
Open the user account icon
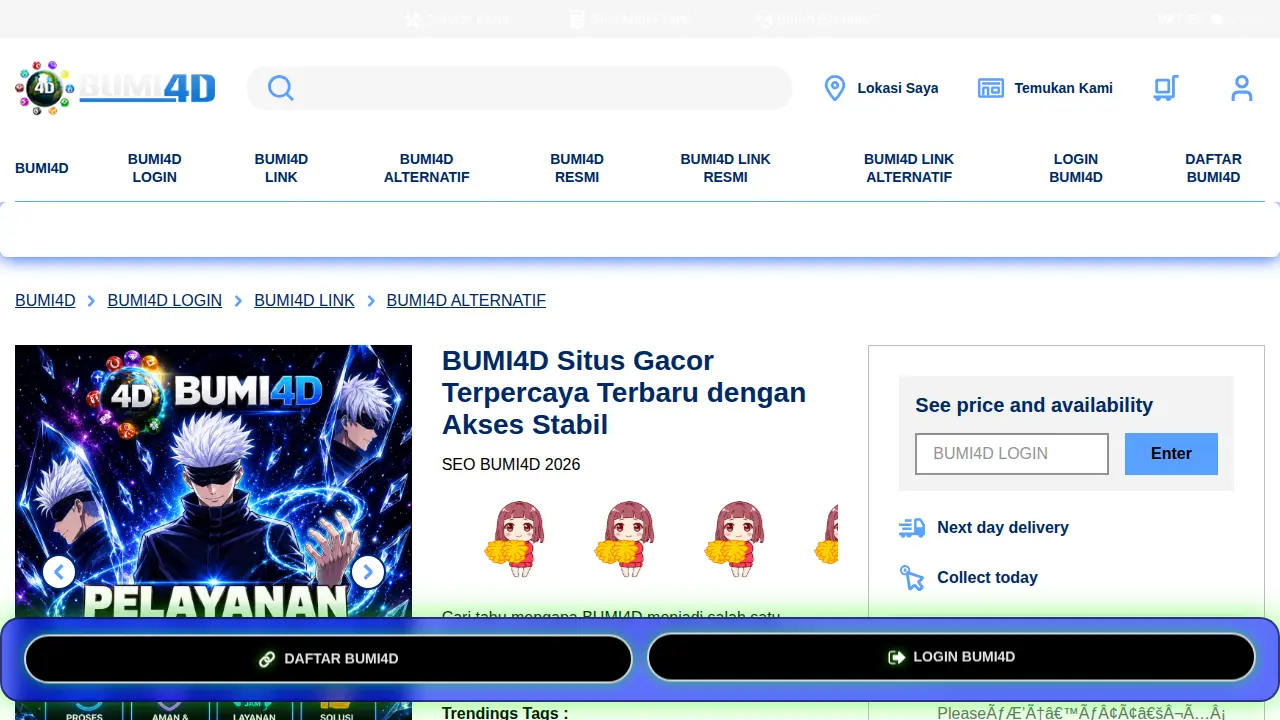pos(1242,88)
